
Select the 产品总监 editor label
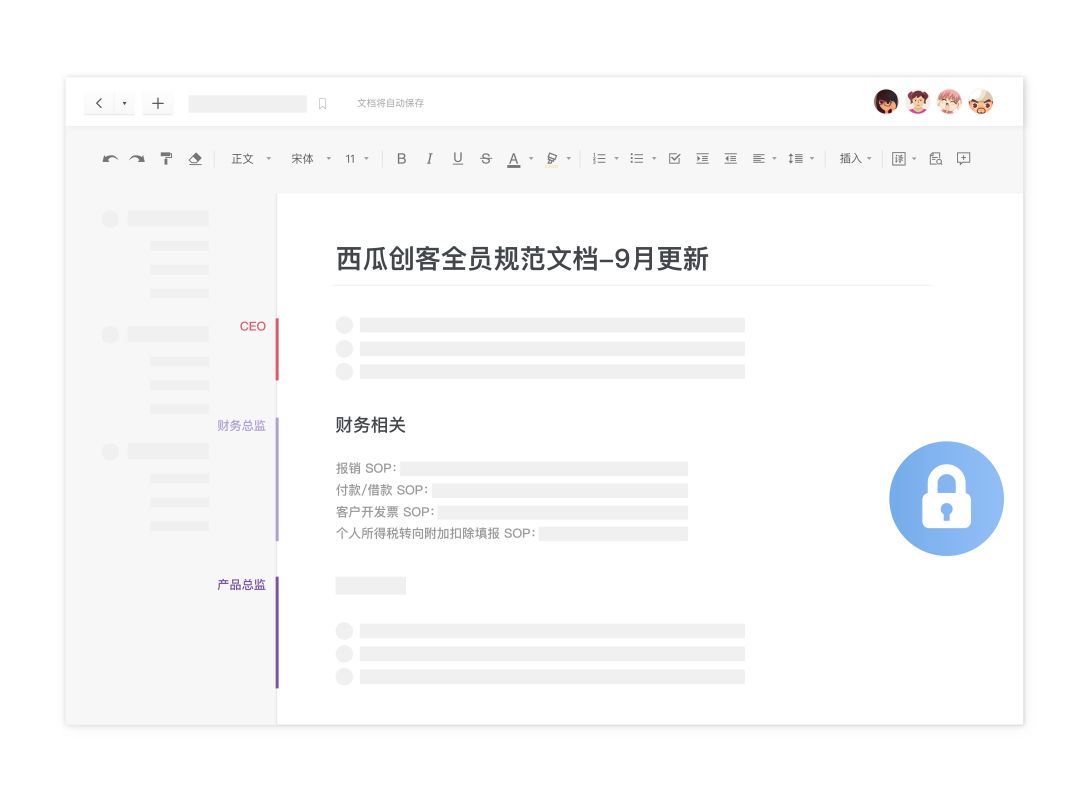[x=241, y=585]
